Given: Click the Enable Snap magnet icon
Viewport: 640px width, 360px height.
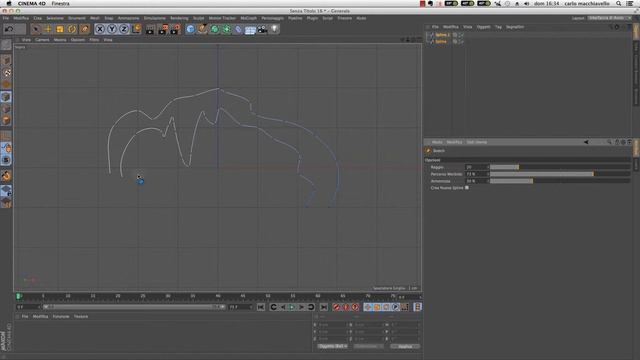Looking at the screenshot, I should click(6, 176).
